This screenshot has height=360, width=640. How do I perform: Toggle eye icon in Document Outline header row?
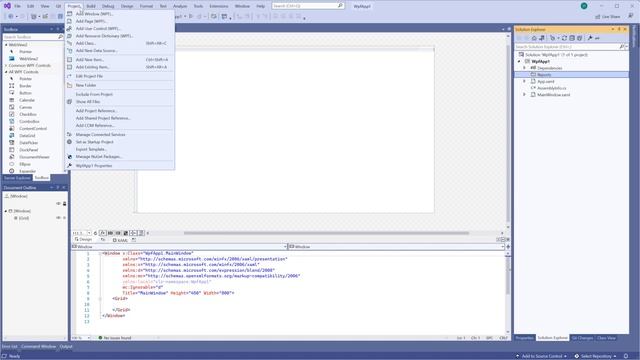tap(58, 204)
